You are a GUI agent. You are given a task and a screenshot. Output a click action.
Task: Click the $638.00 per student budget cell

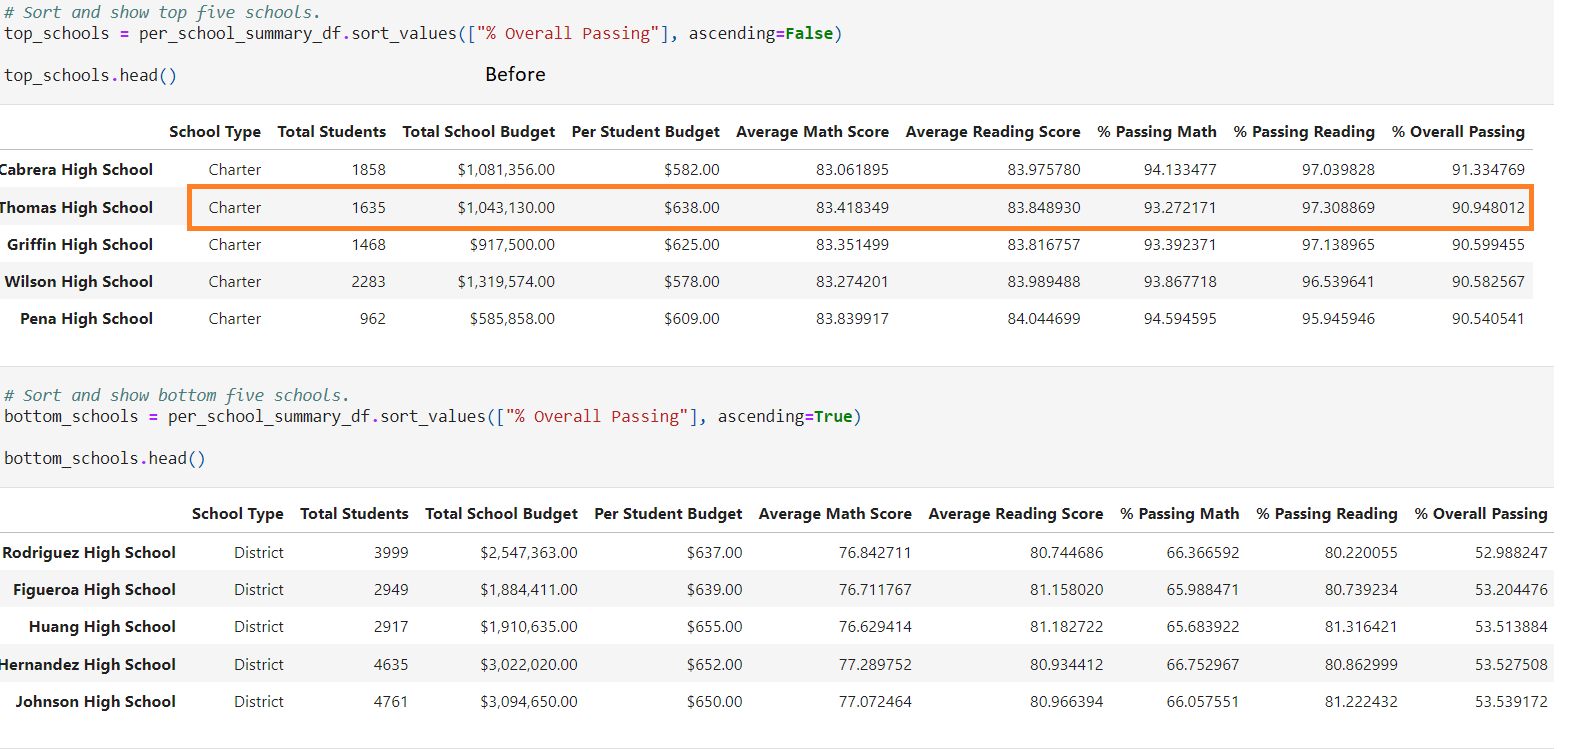pos(692,208)
